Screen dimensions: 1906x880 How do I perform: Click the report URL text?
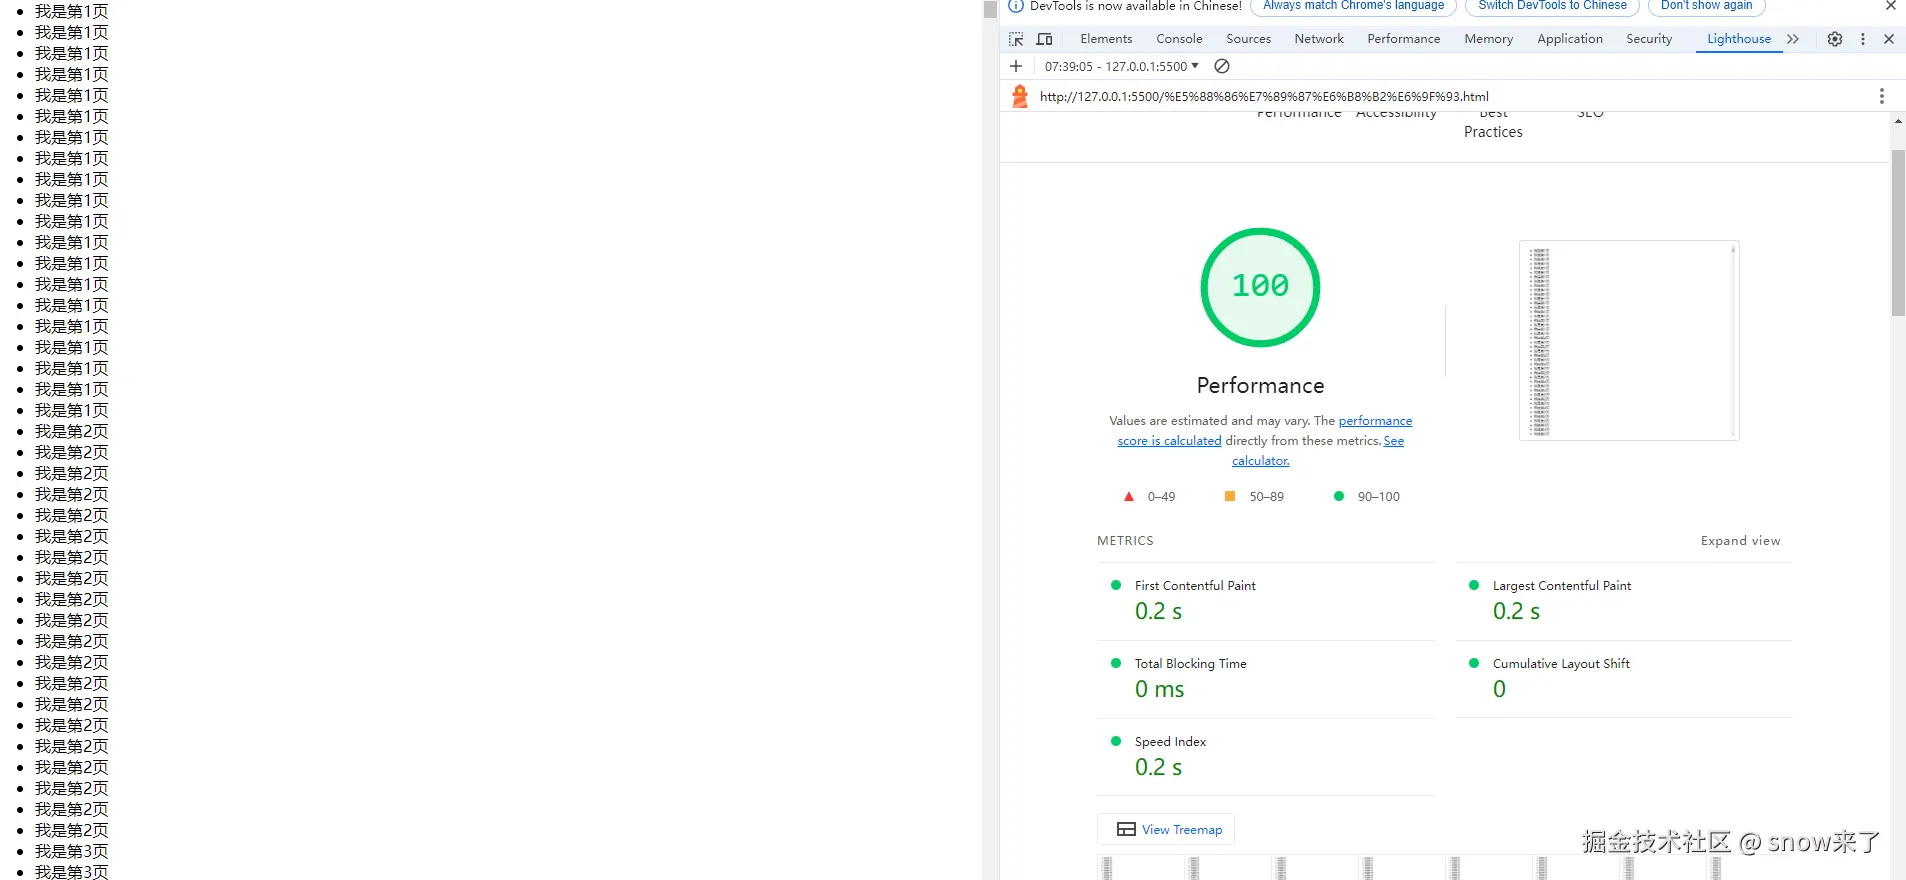click(x=1264, y=97)
